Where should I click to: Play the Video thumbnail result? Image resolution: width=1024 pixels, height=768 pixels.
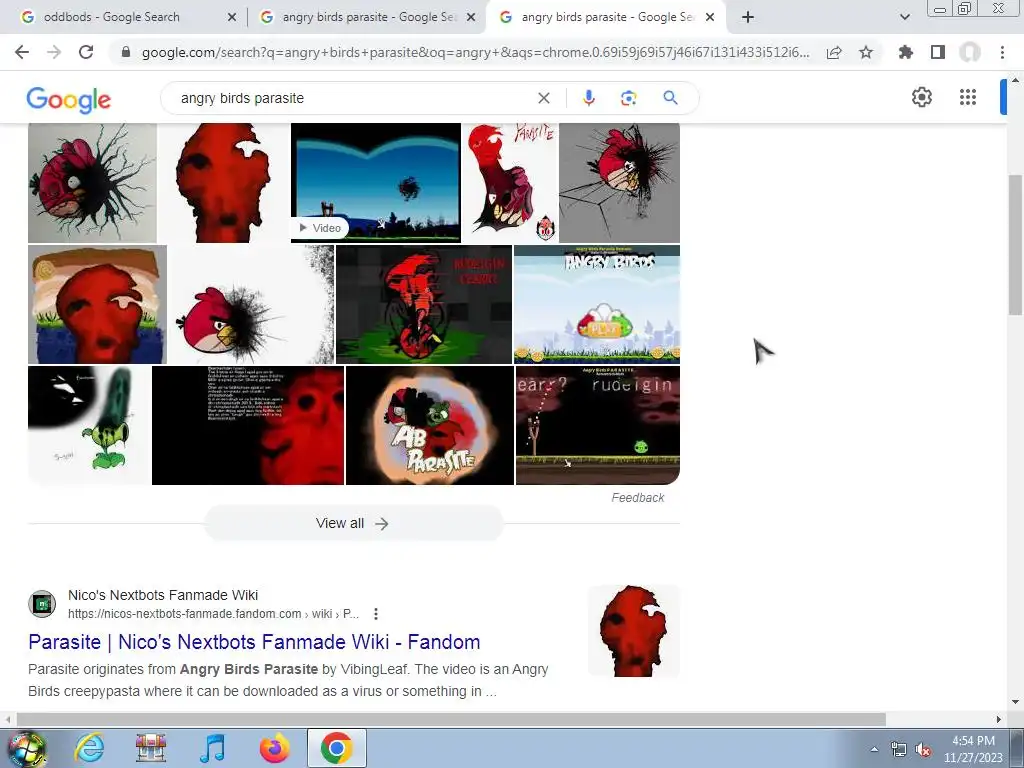376,182
